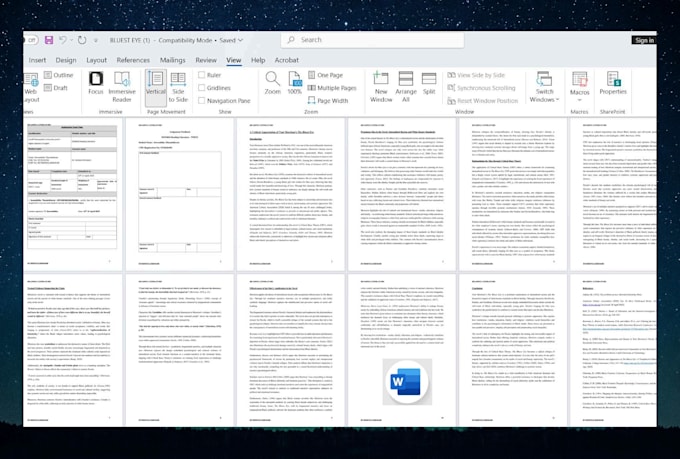Switch to Outline view
This screenshot has width=680, height=459.
[x=59, y=75]
